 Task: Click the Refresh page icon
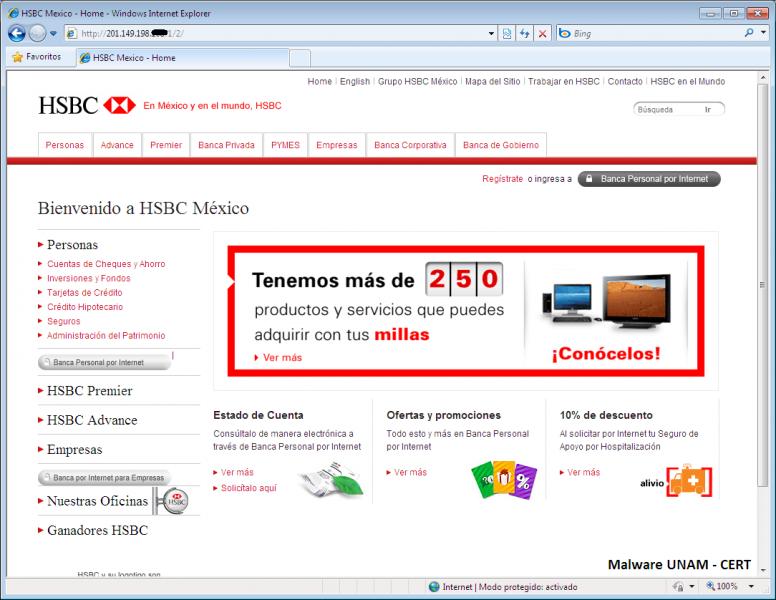tap(525, 34)
